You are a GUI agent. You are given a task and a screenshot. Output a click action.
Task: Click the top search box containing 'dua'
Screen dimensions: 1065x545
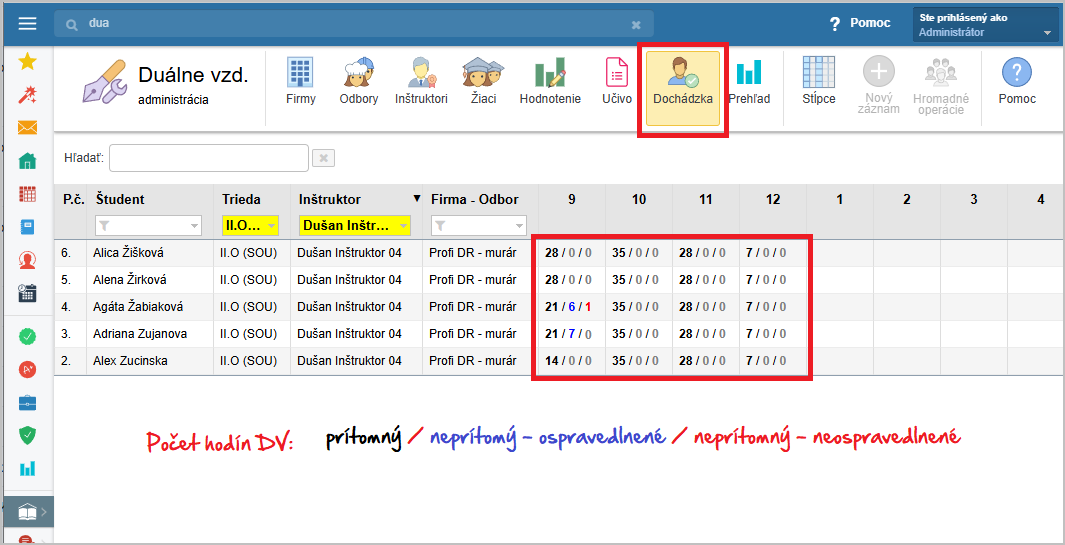353,24
